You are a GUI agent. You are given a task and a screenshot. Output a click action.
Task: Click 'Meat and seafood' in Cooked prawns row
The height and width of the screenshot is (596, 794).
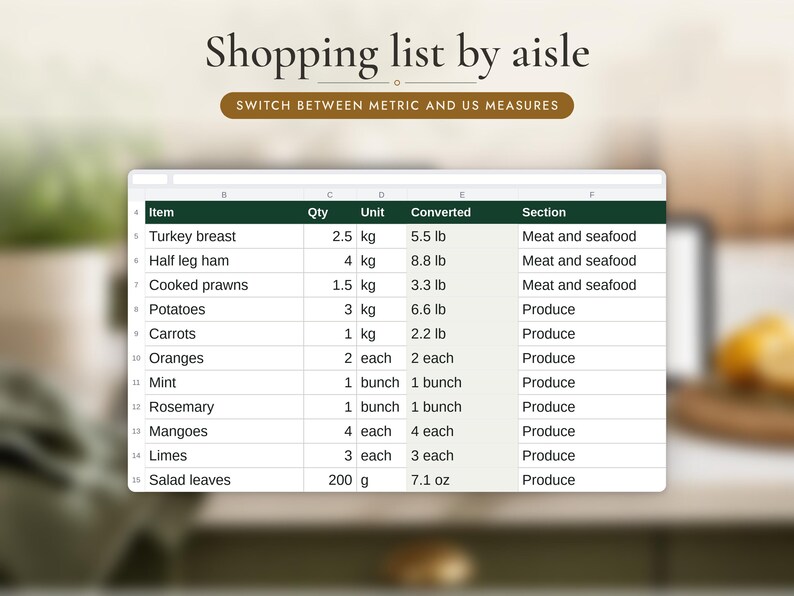pos(592,285)
